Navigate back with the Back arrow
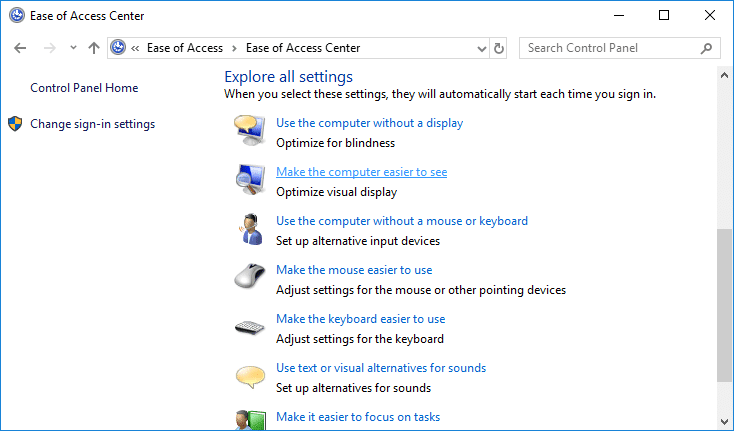This screenshot has width=734, height=431. [x=21, y=48]
